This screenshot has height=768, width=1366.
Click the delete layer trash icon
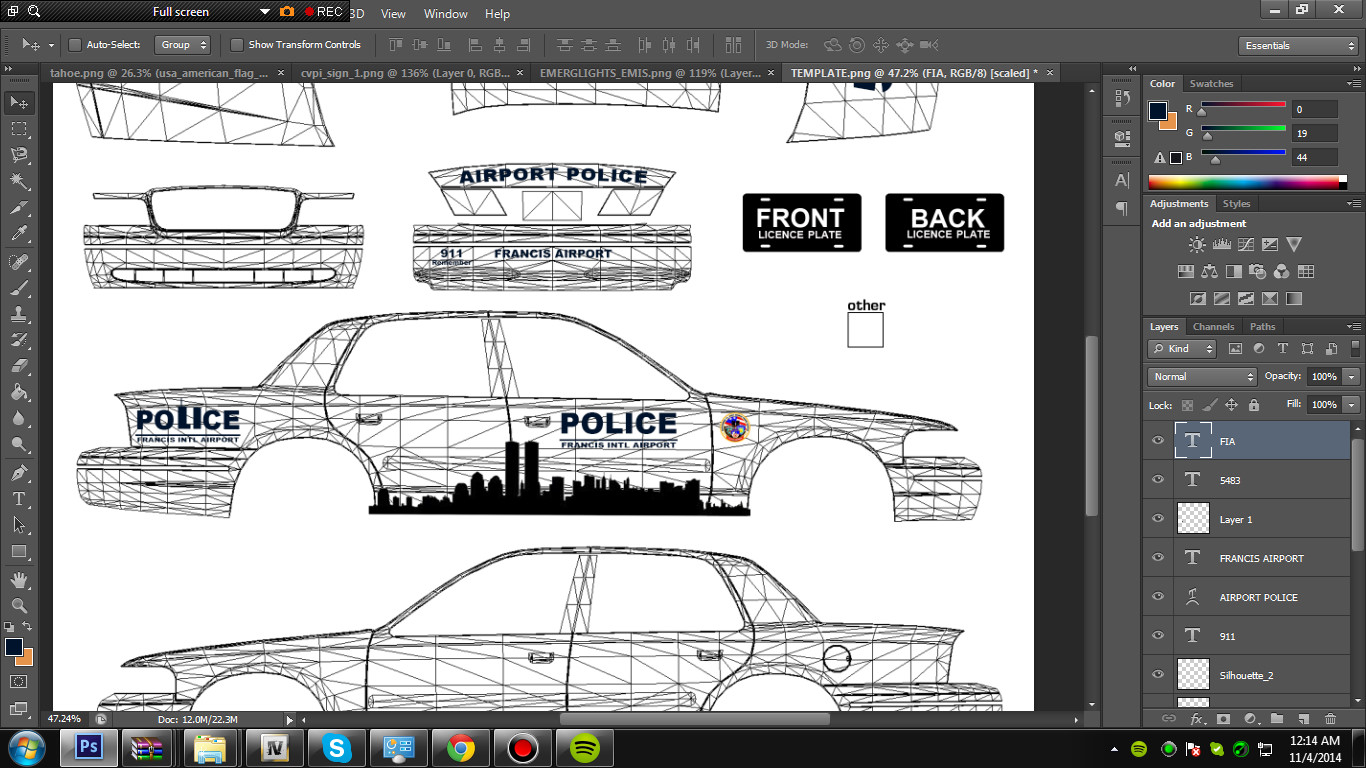click(x=1330, y=718)
